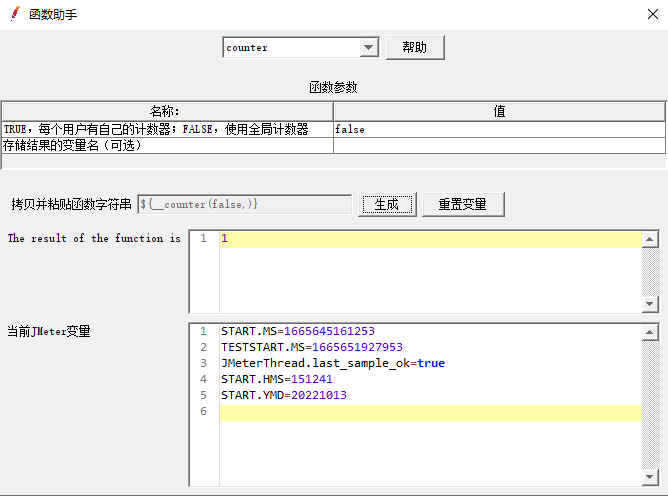Click the down arrow of result area scrollbar
Image resolution: width=668 pixels, height=496 pixels.
[x=650, y=304]
